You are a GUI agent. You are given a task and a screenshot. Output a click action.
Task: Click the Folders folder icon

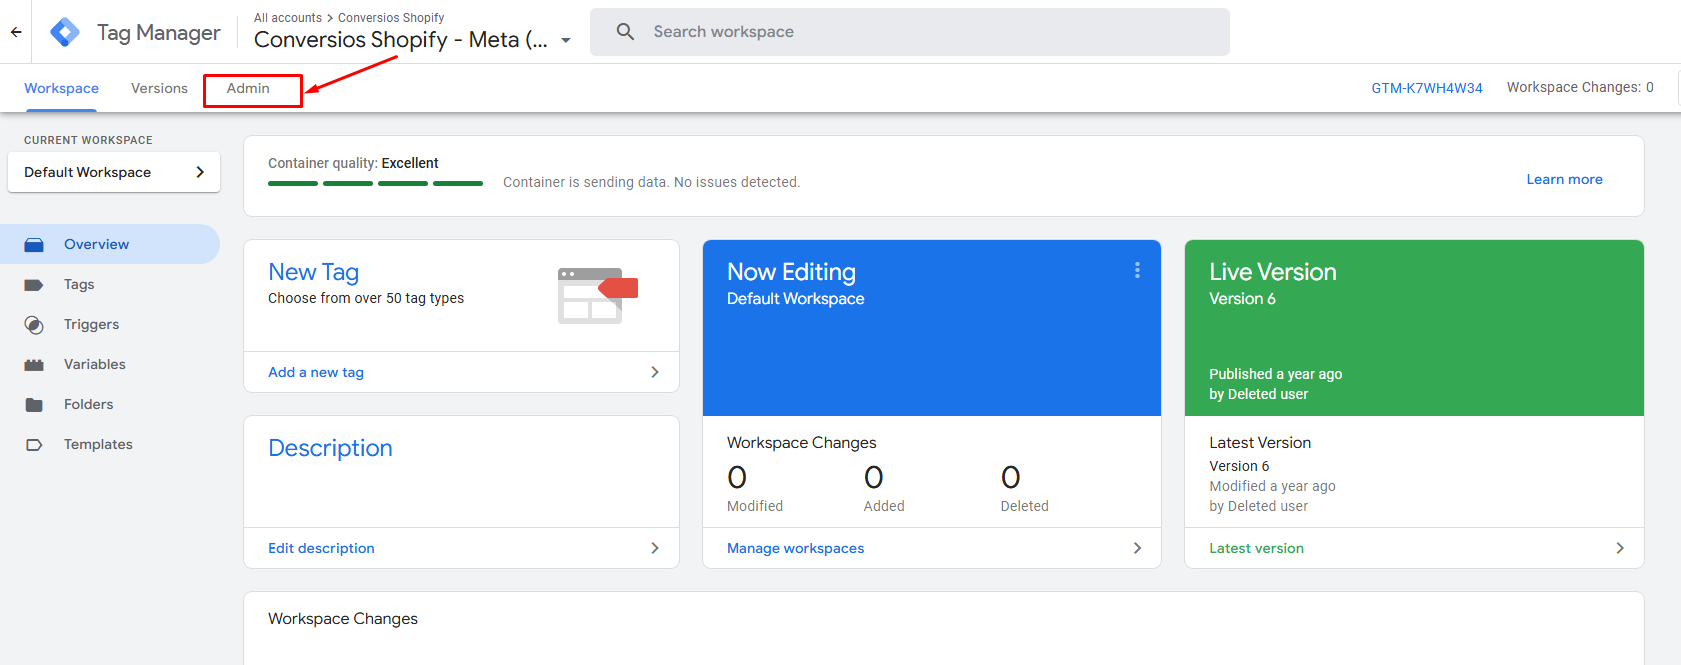click(x=34, y=405)
